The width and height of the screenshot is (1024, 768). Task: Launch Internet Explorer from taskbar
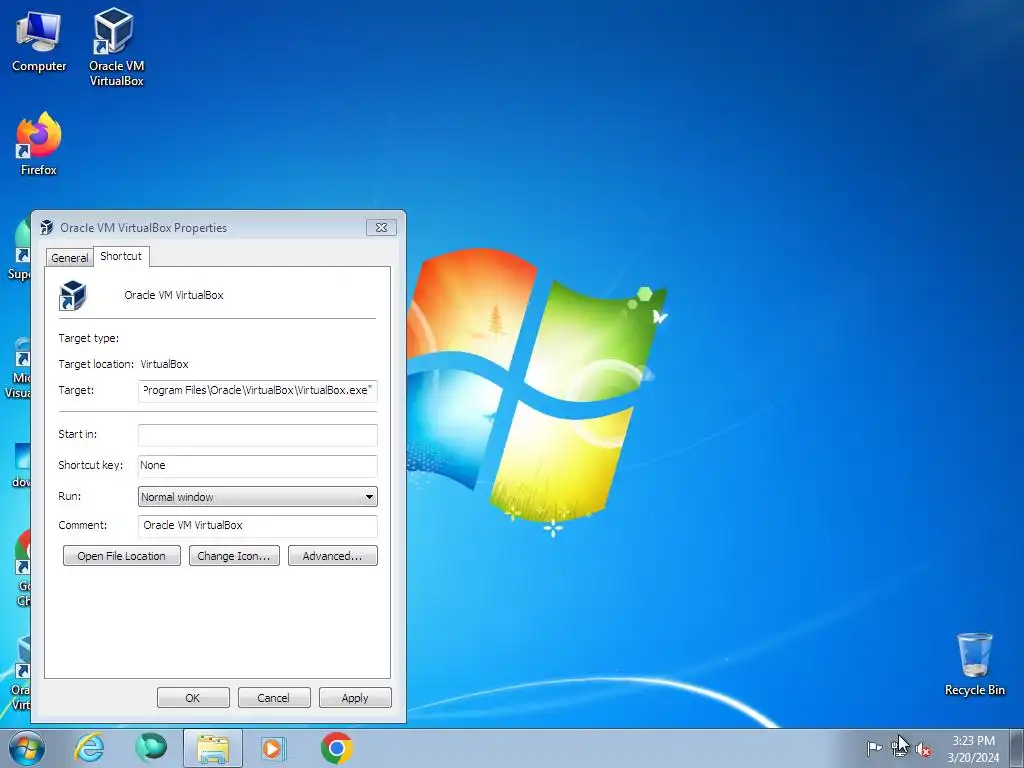89,748
